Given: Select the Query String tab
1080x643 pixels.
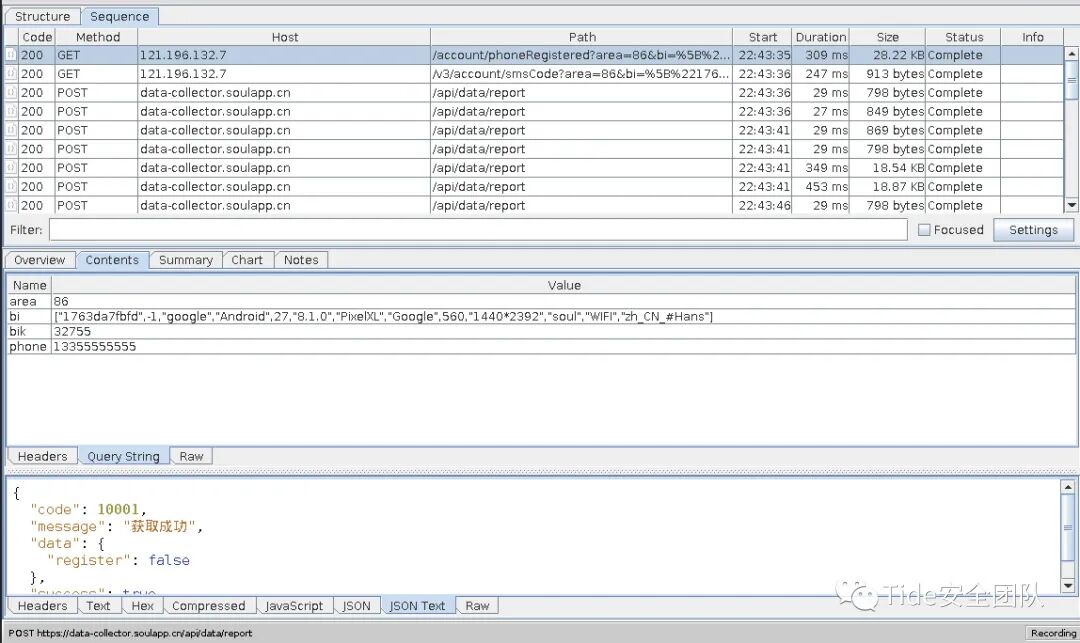Looking at the screenshot, I should [123, 456].
